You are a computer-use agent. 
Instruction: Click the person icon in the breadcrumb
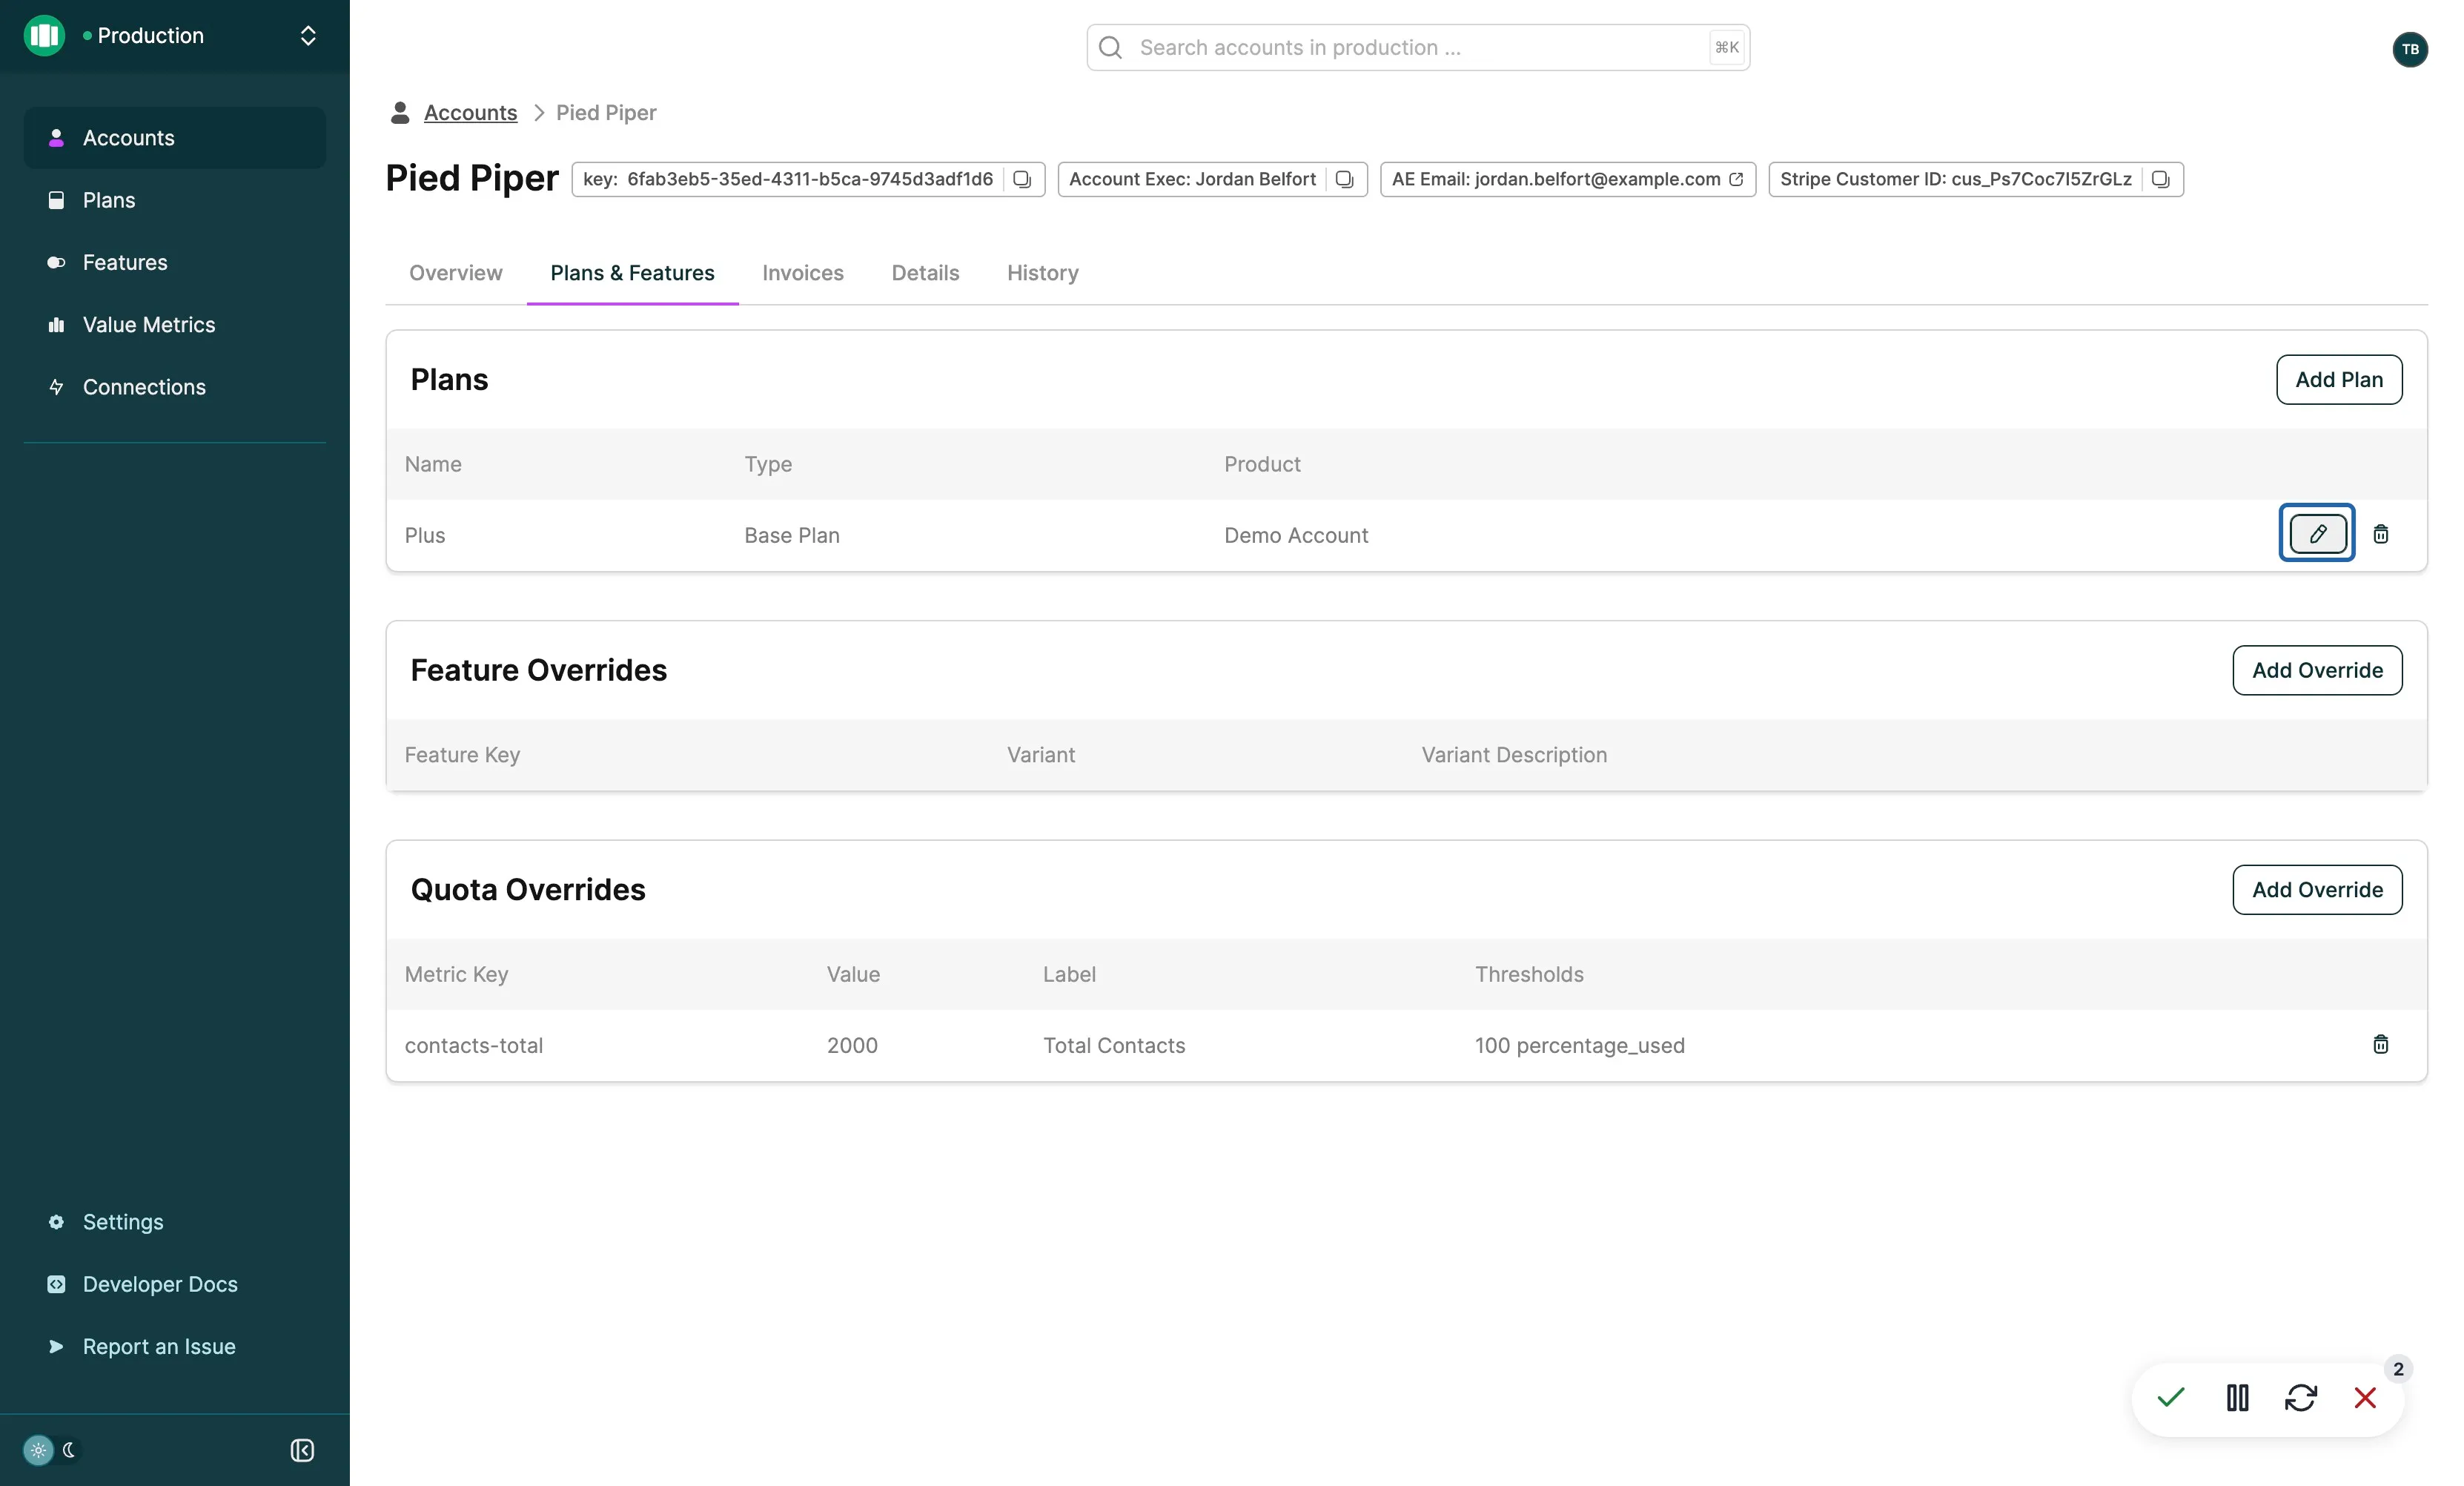coord(400,113)
